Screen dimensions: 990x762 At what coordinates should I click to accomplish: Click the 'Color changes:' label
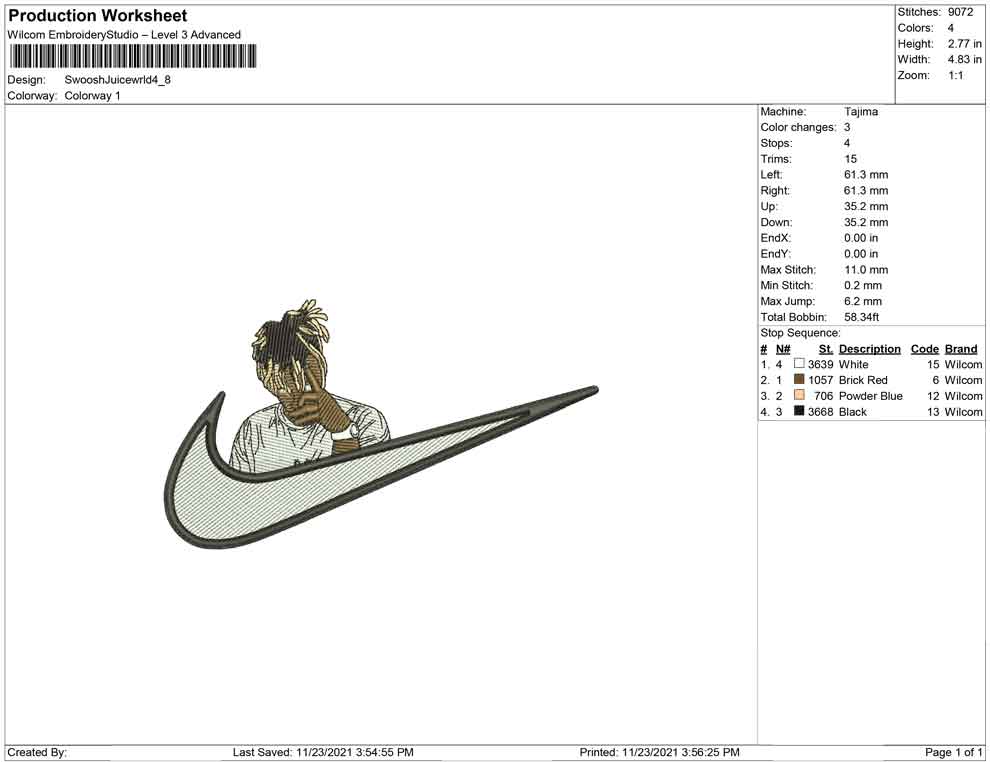[798, 127]
